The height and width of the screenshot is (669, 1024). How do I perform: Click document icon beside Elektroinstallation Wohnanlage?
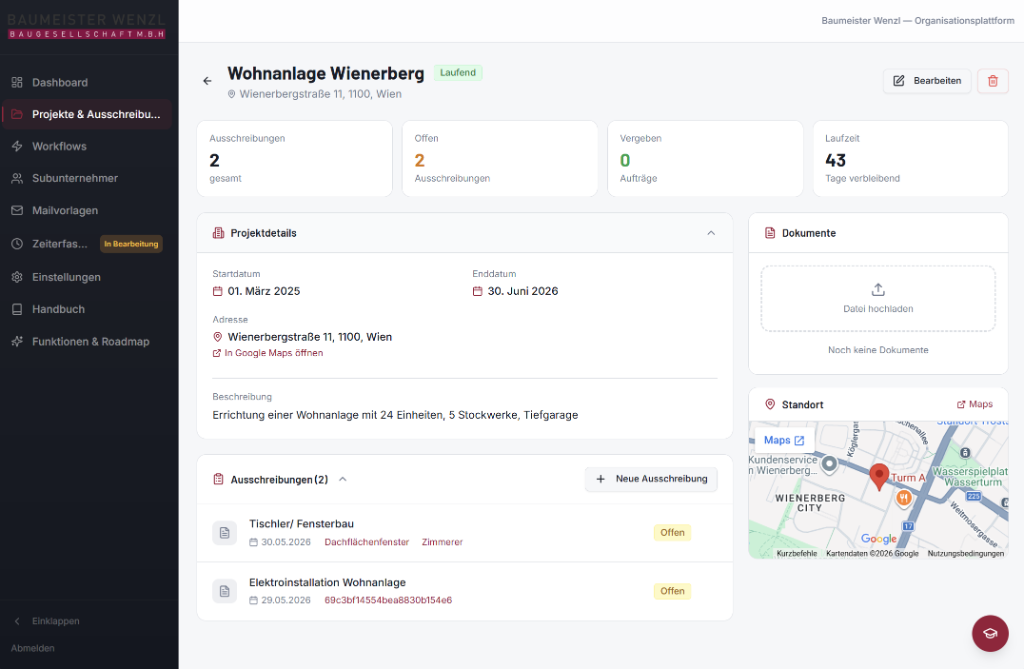coord(225,591)
